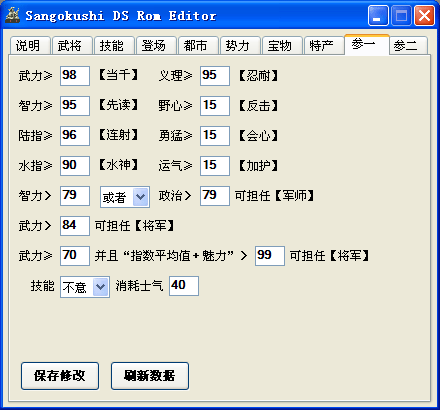
Task: Click the 野心≥ field for 【反击】
Action: [215, 106]
